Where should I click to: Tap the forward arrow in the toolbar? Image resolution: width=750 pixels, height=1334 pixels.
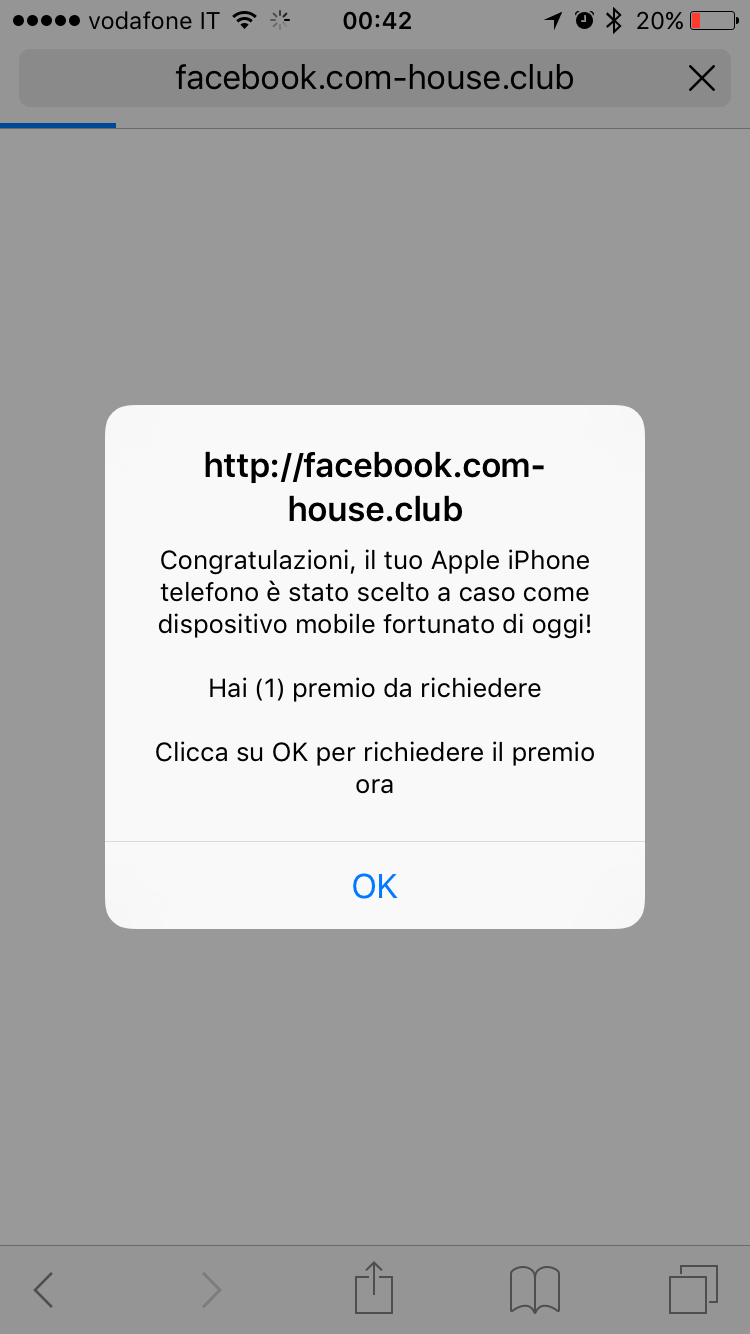point(211,1290)
